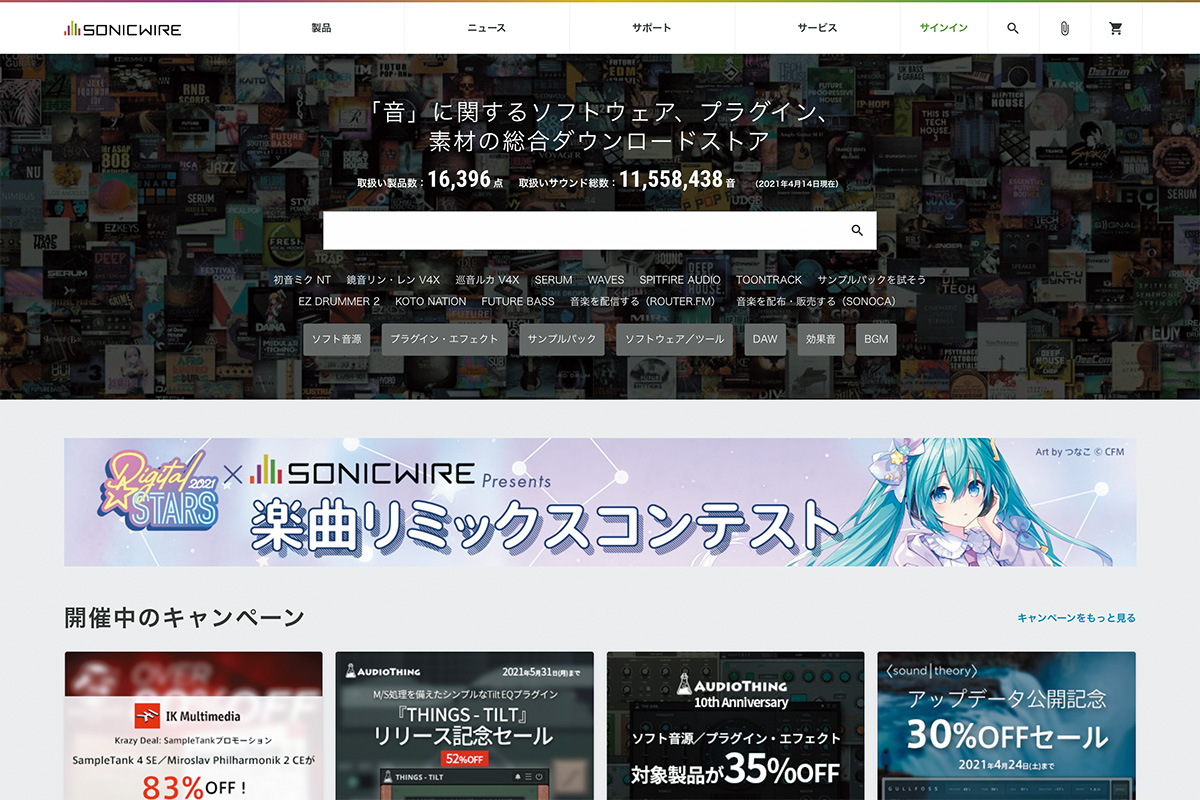
Task: Submit search with the magnifier icon in the search box
Action: click(x=857, y=230)
